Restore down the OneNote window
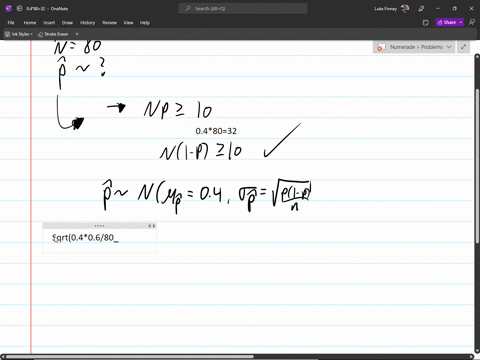The image size is (480, 360). pyautogui.click(x=455, y=9)
